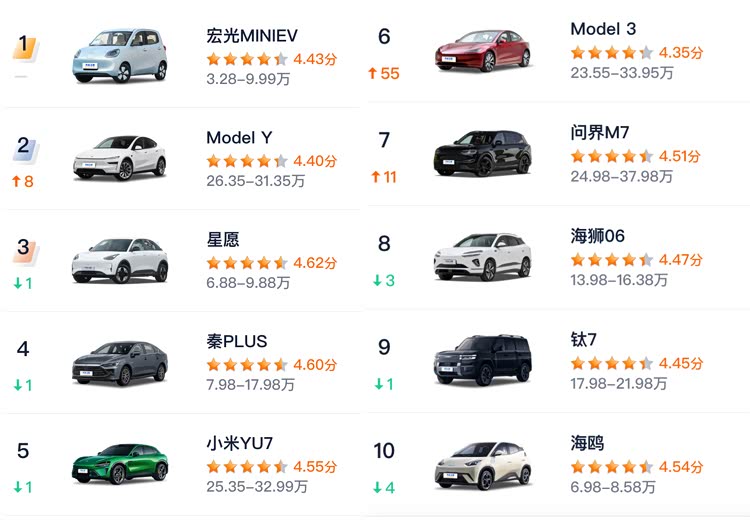Image resolution: width=750 pixels, height=520 pixels.
Task: Click the 秦PLUS model name
Action: coord(237,342)
